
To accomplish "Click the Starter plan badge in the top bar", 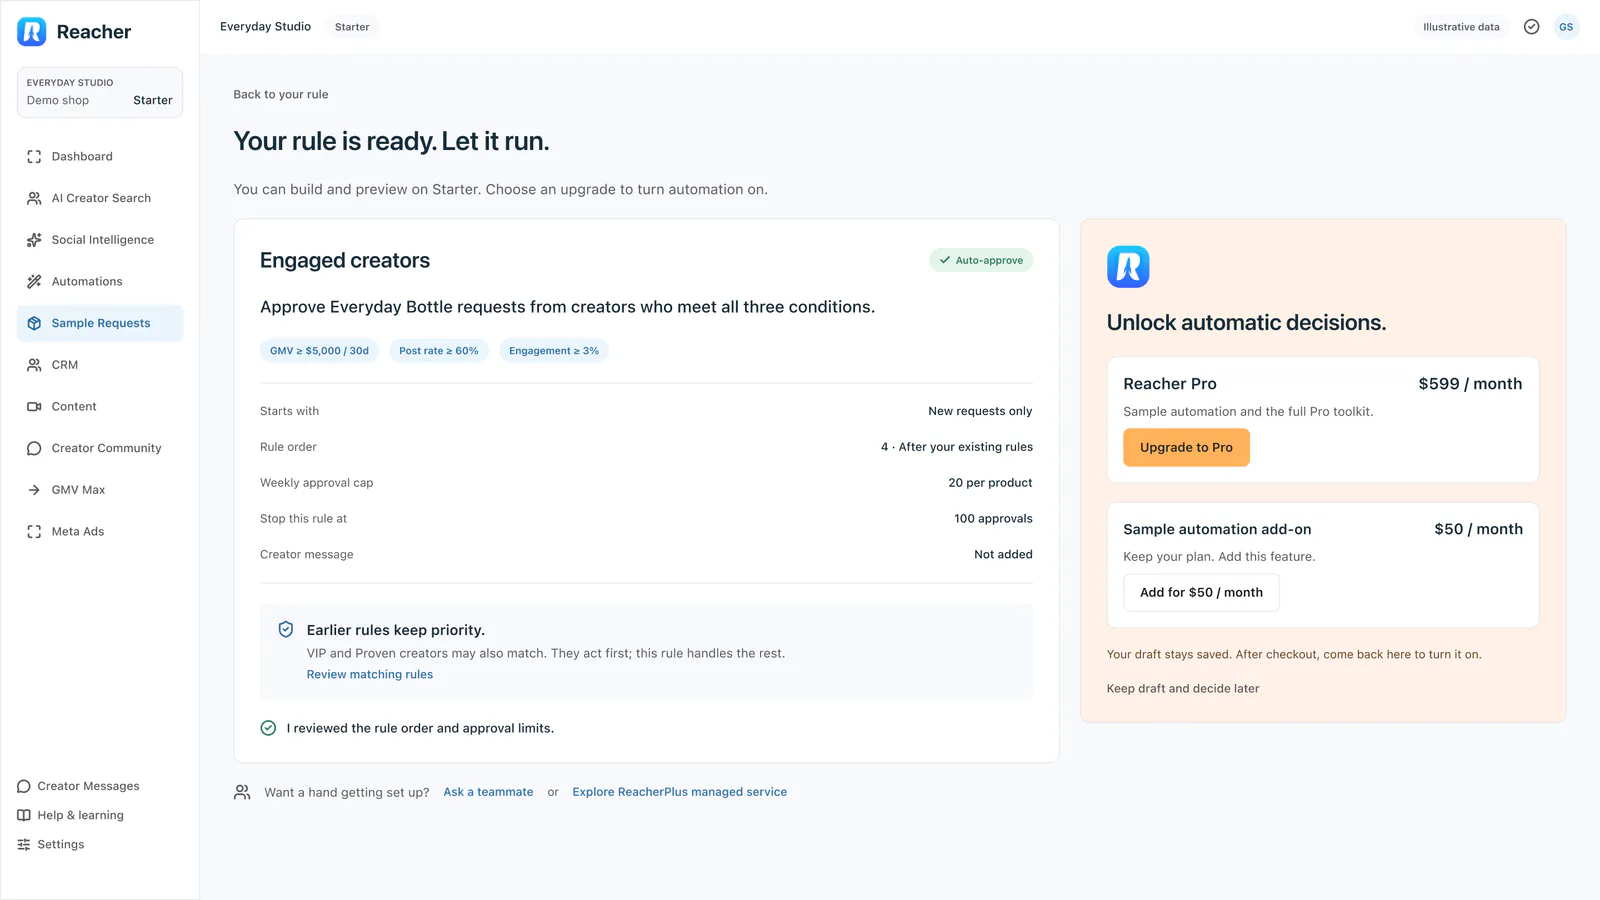I will pos(352,27).
